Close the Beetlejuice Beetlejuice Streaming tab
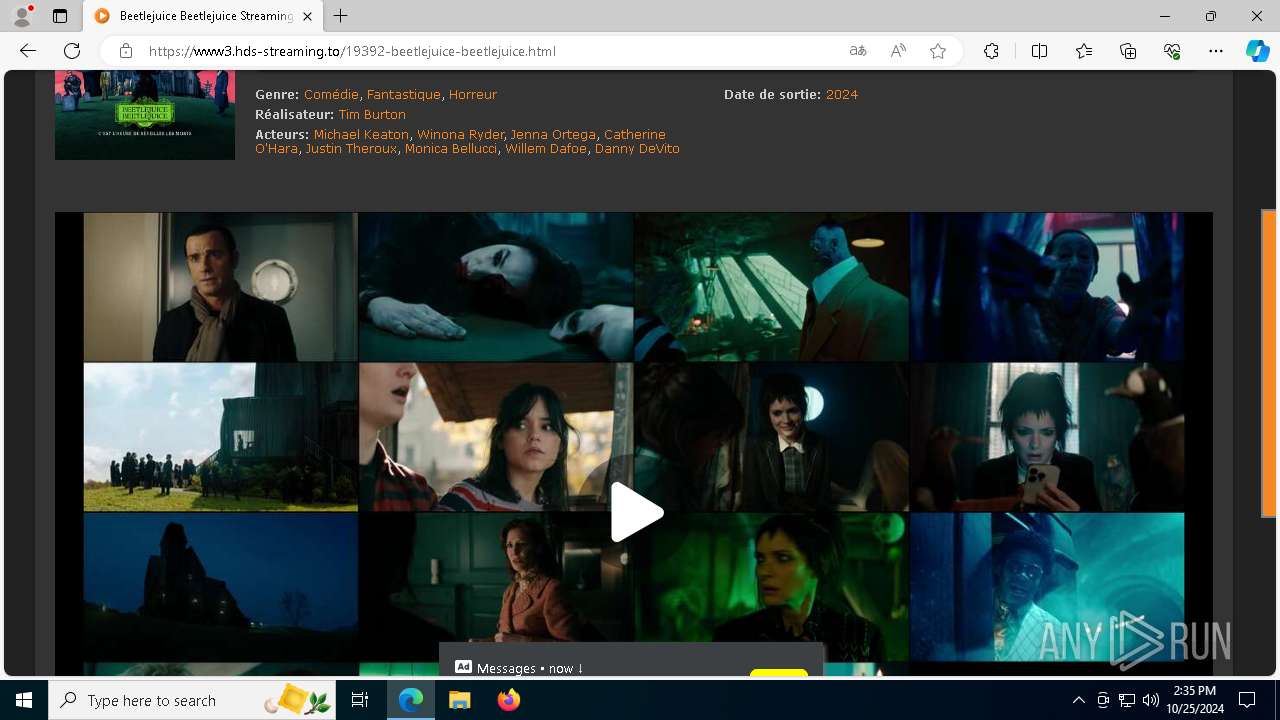Image resolution: width=1280 pixels, height=720 pixels. [x=307, y=16]
